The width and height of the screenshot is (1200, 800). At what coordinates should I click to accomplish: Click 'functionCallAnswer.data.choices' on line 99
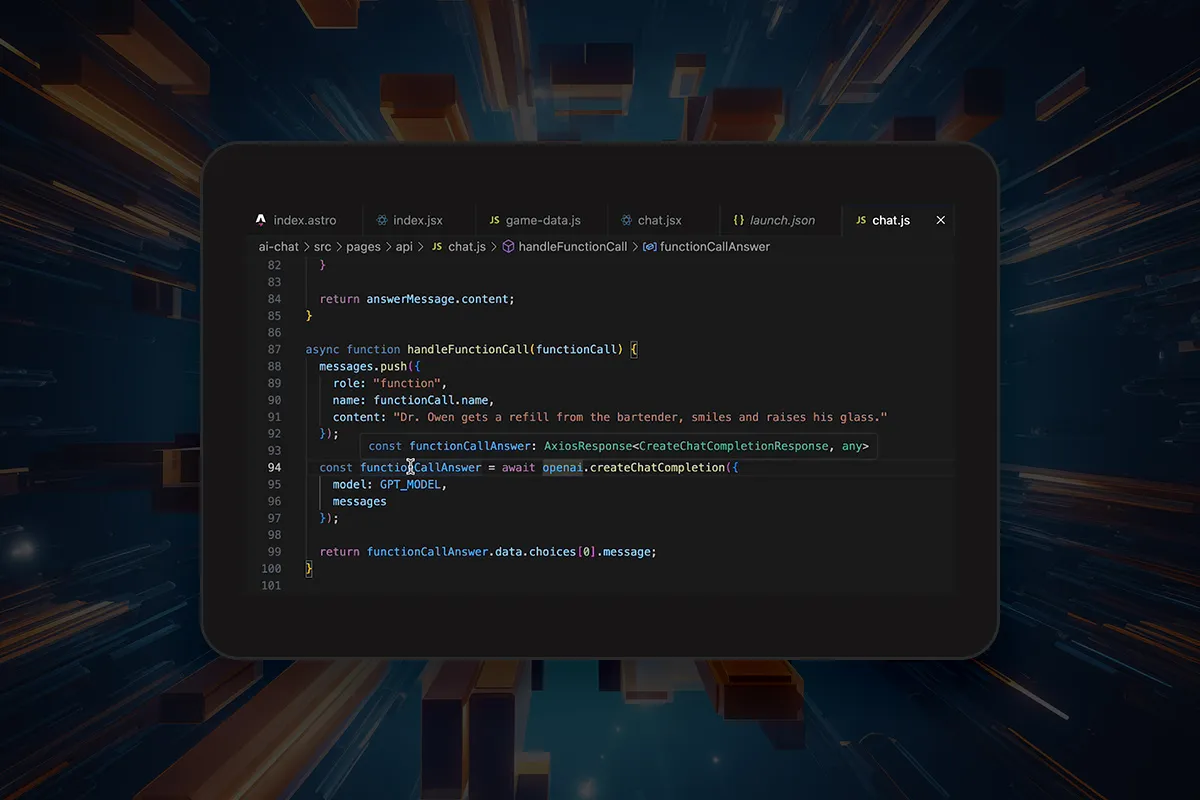click(x=472, y=551)
